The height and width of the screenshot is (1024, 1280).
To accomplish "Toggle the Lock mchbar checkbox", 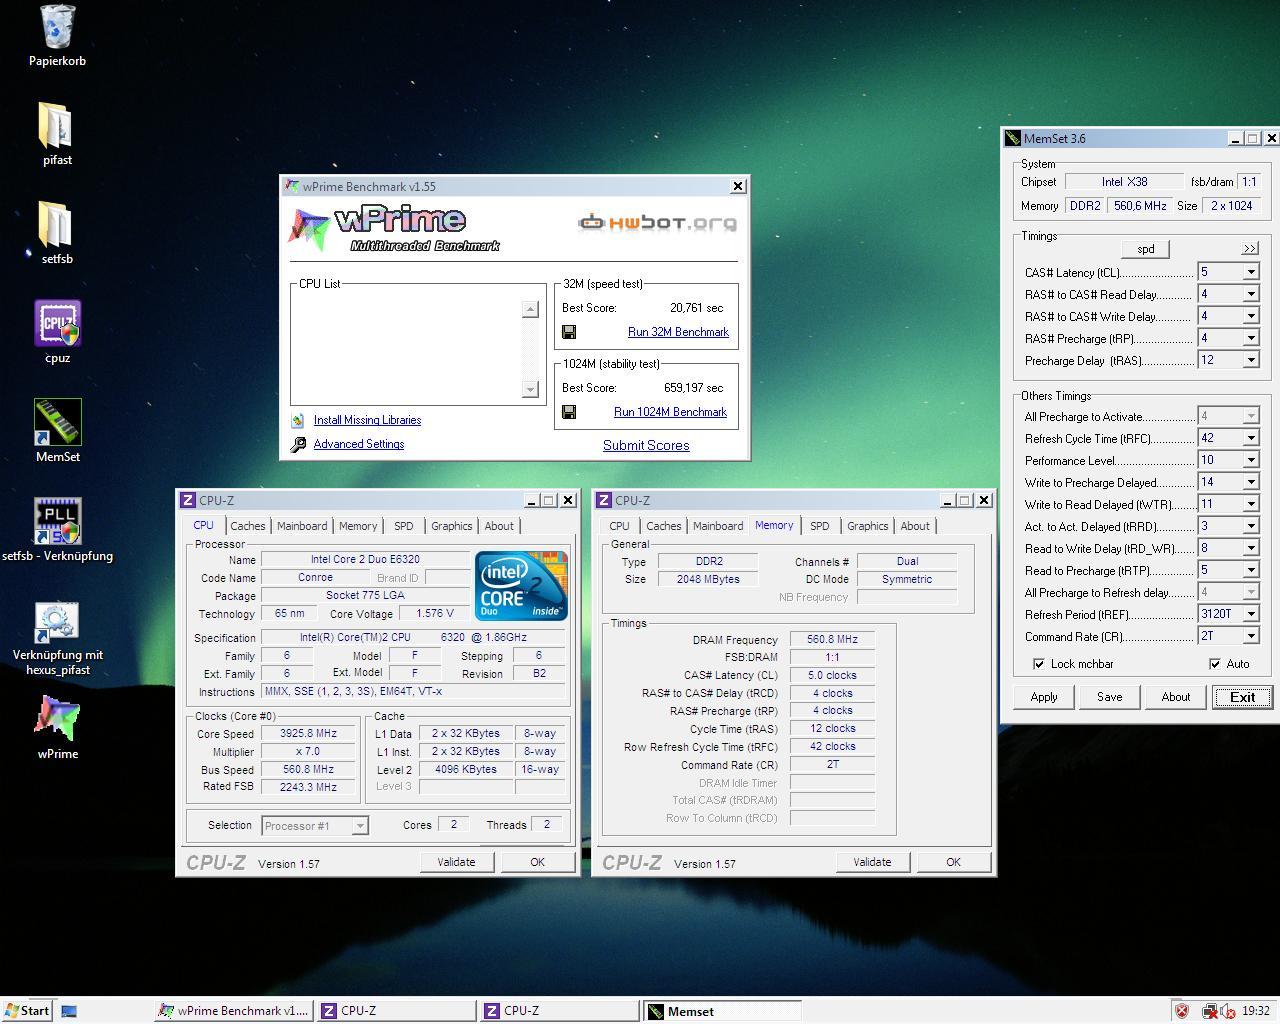I will pos(1039,664).
